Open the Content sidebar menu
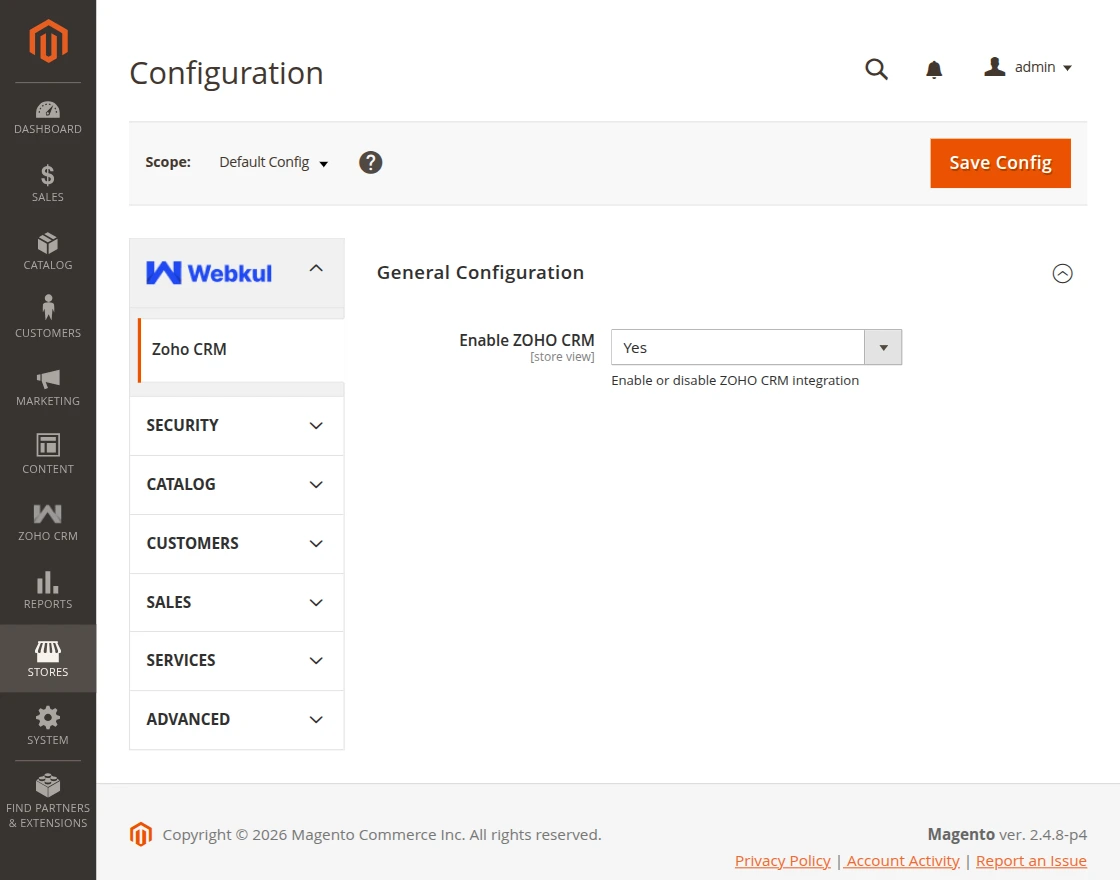Image resolution: width=1120 pixels, height=880 pixels. [48, 455]
